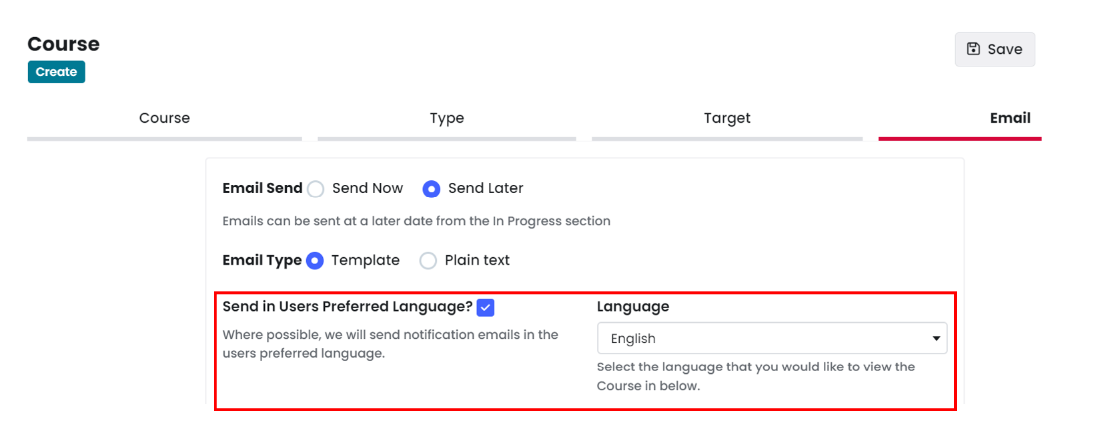Choose the Template email type radio
Screen dimensions: 1095x437
[315, 260]
